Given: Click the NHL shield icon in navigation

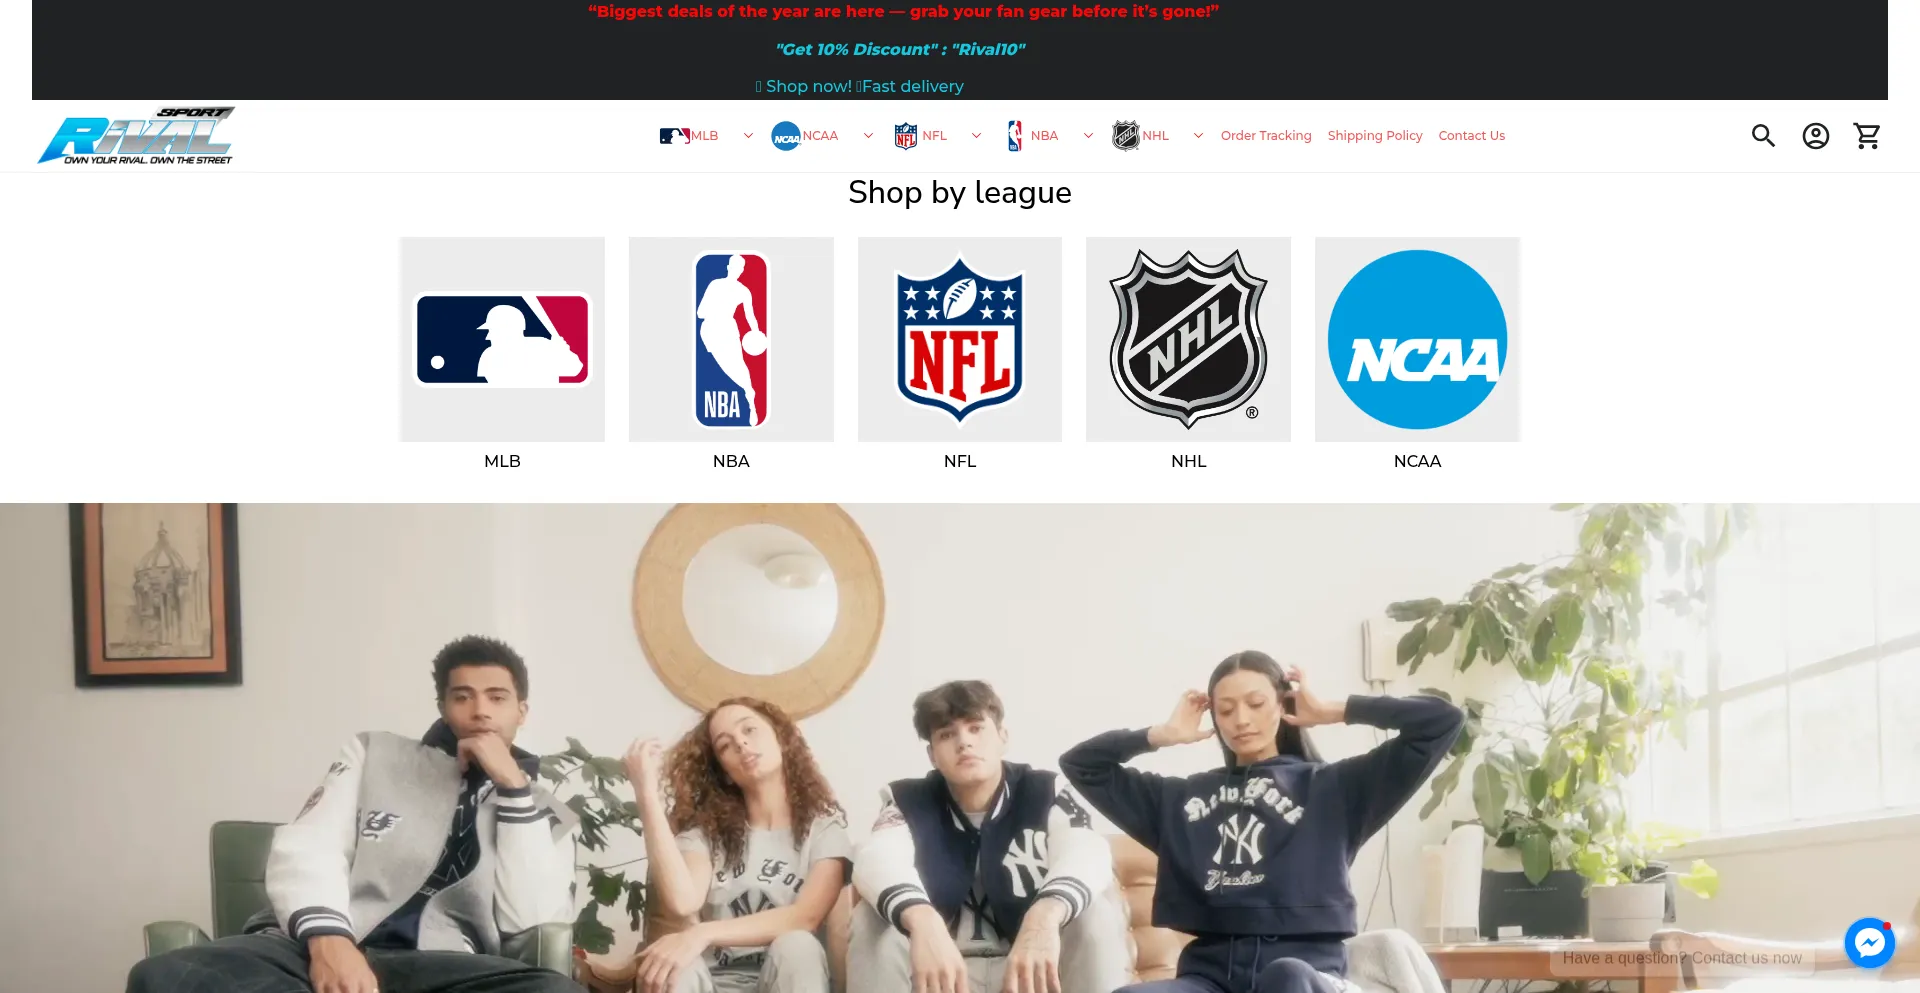Looking at the screenshot, I should pos(1125,135).
